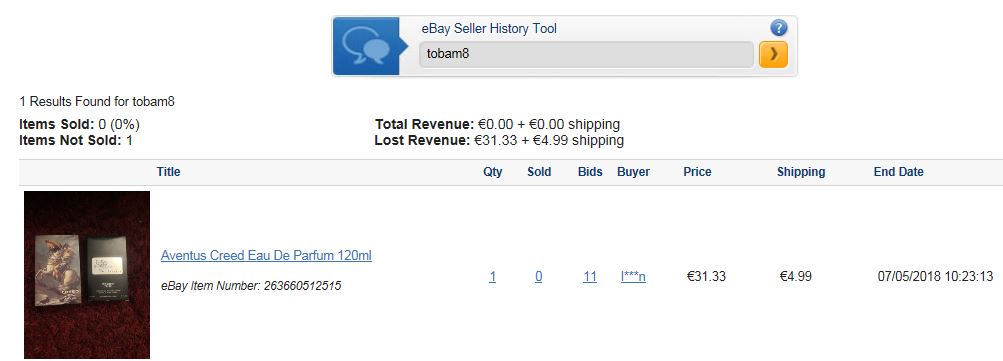Sort by the End Date column header
The image size is (1003, 361).
point(899,172)
